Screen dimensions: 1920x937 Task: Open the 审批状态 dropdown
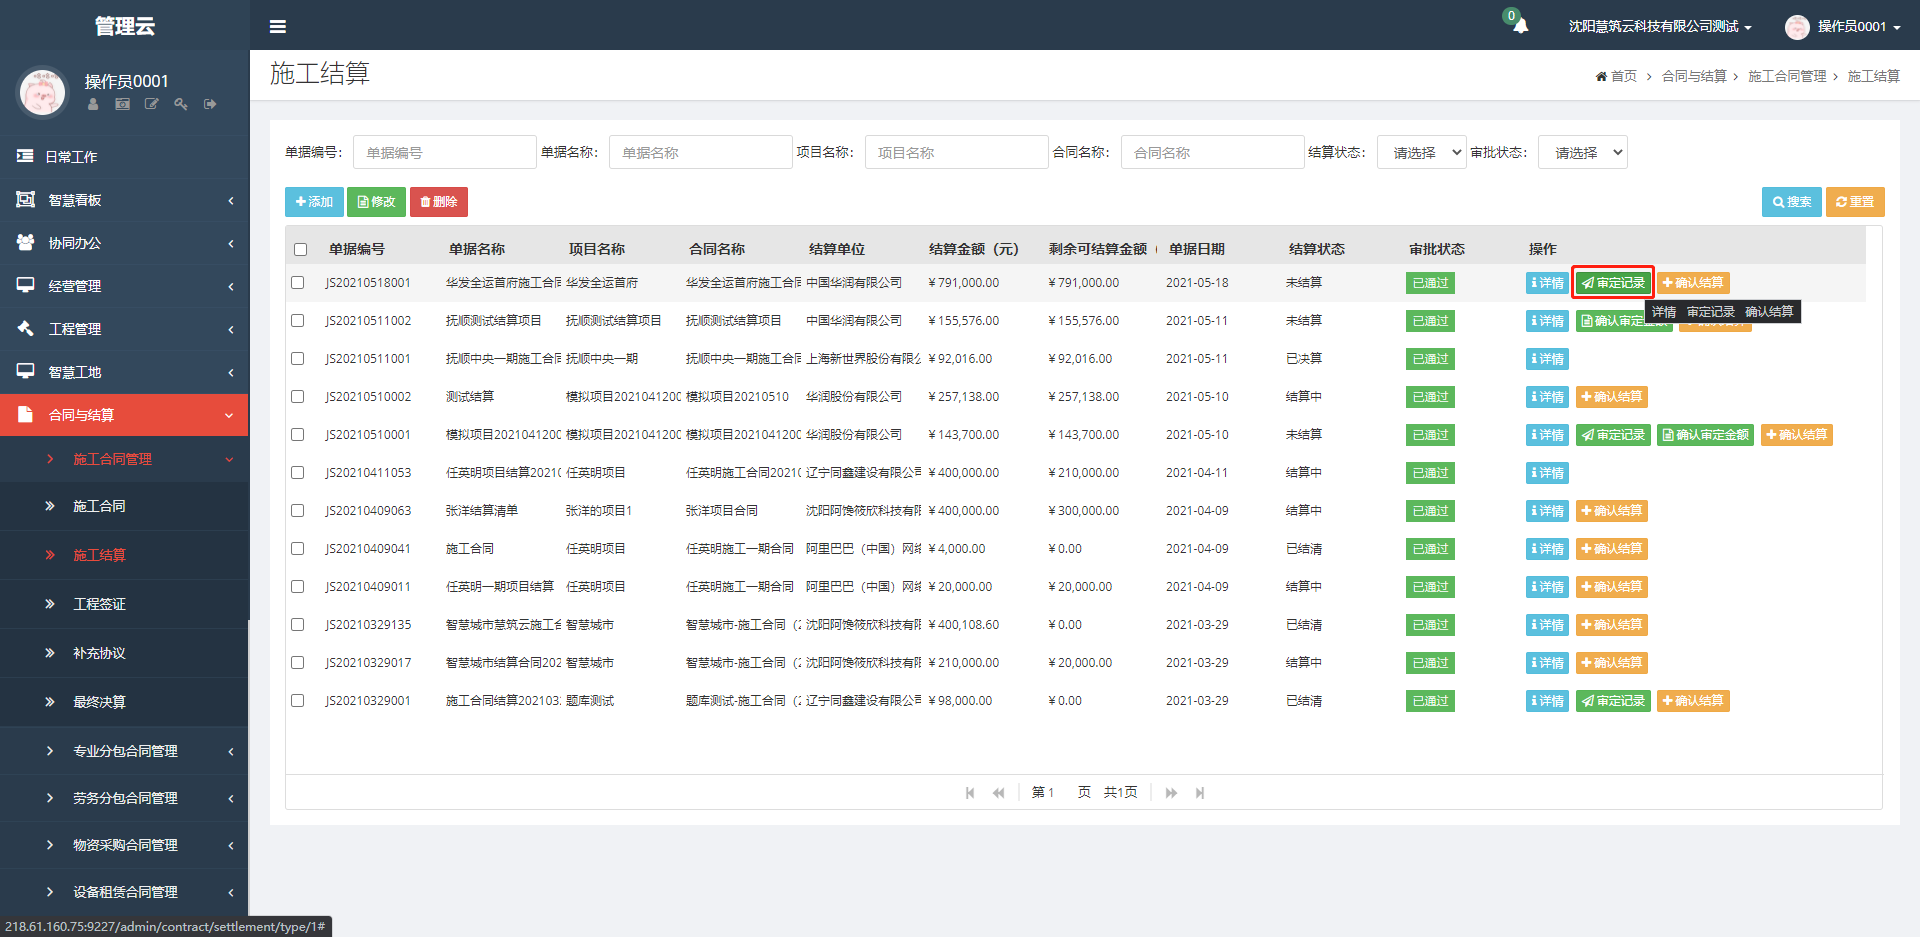pyautogui.click(x=1582, y=152)
